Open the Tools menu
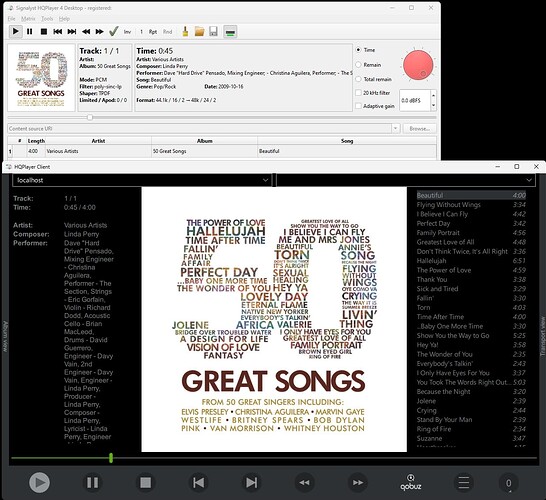Viewport: 546px width, 500px height. point(47,19)
